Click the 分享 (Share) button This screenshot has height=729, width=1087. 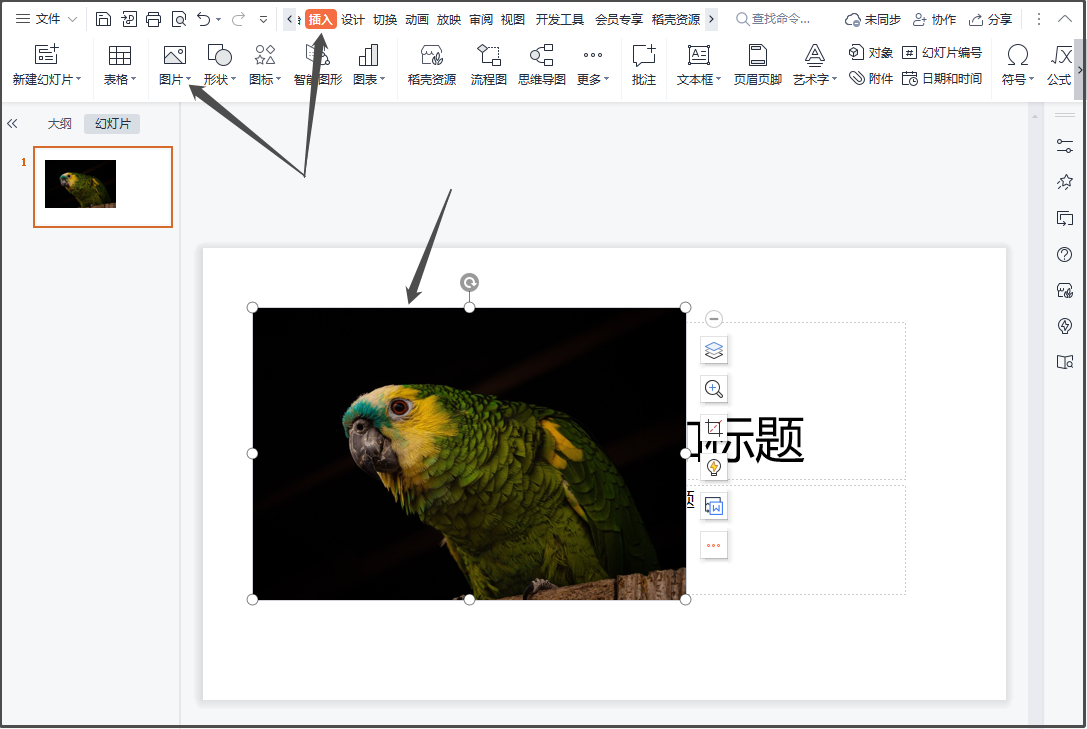[x=990, y=18]
